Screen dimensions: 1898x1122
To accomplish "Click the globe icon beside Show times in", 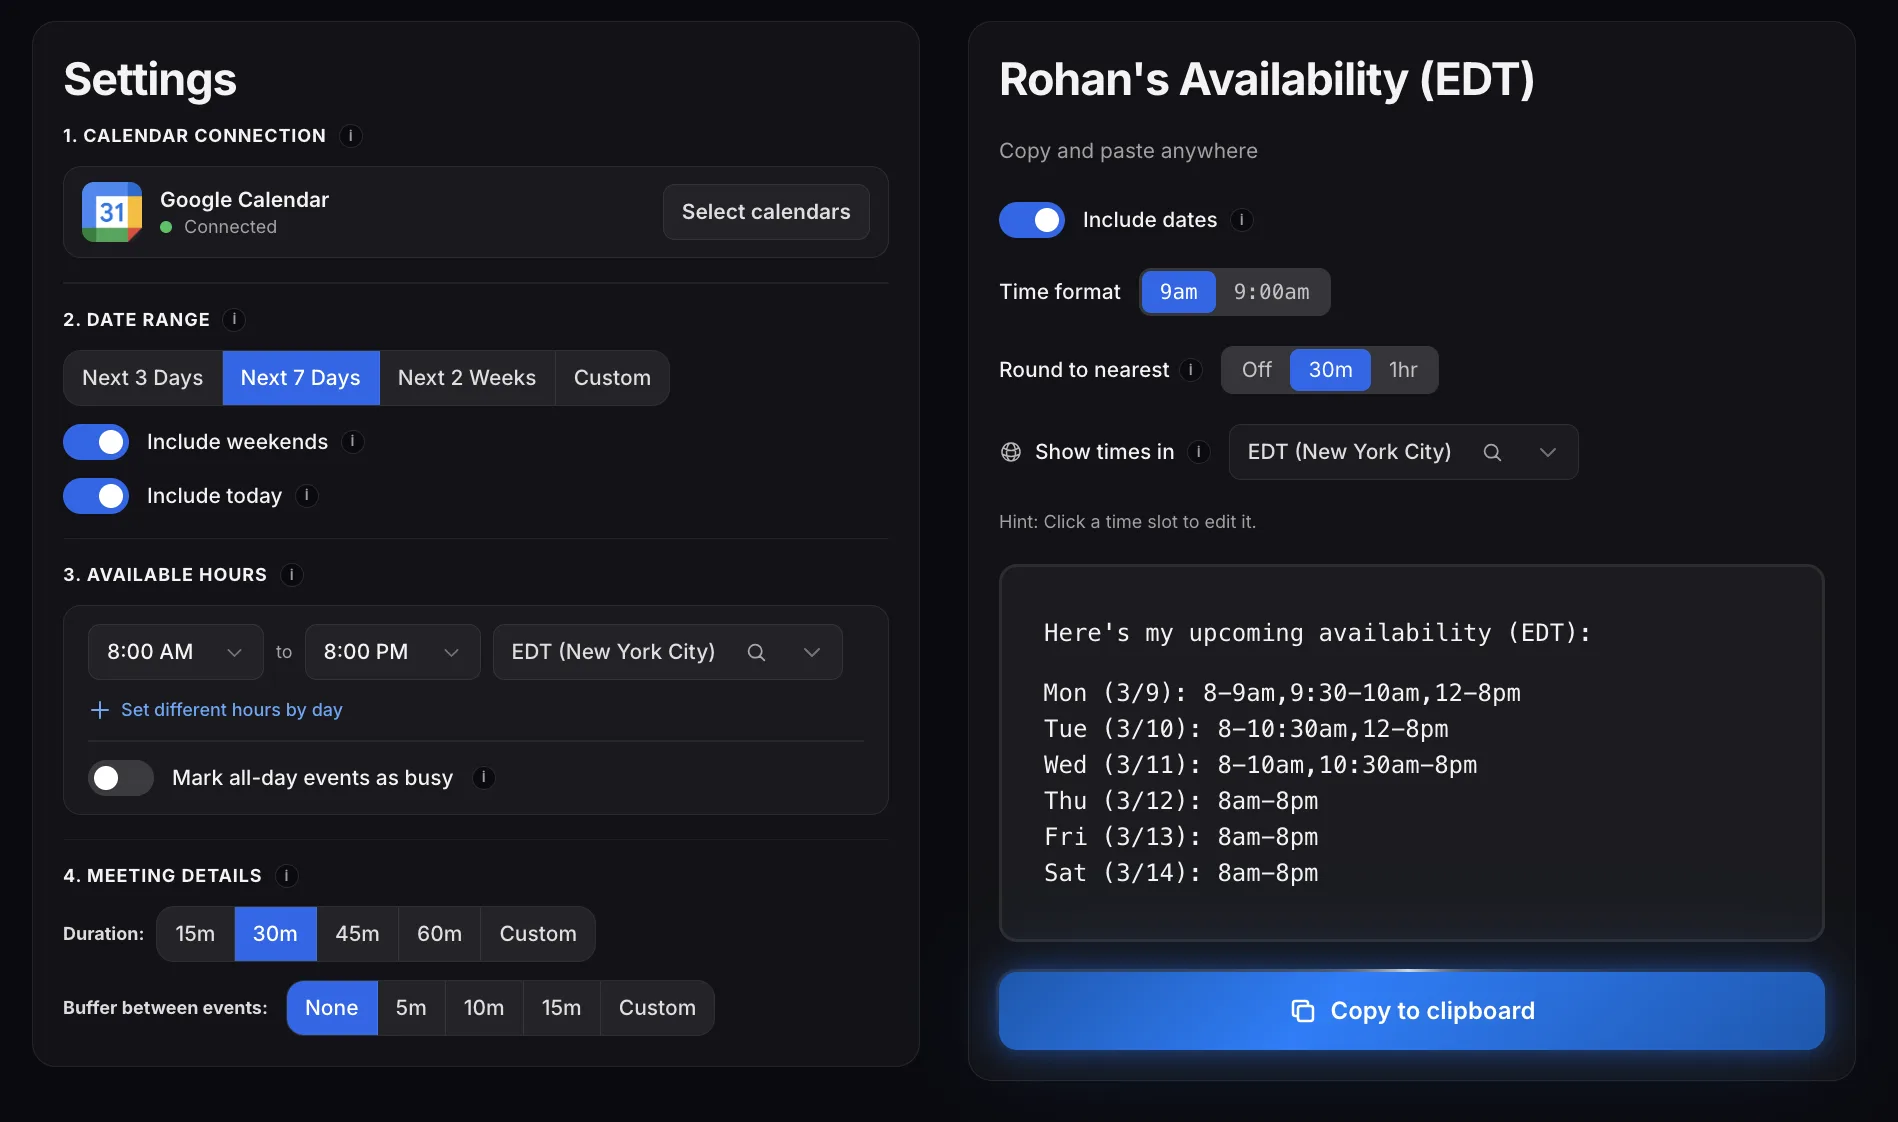I will pos(1010,452).
